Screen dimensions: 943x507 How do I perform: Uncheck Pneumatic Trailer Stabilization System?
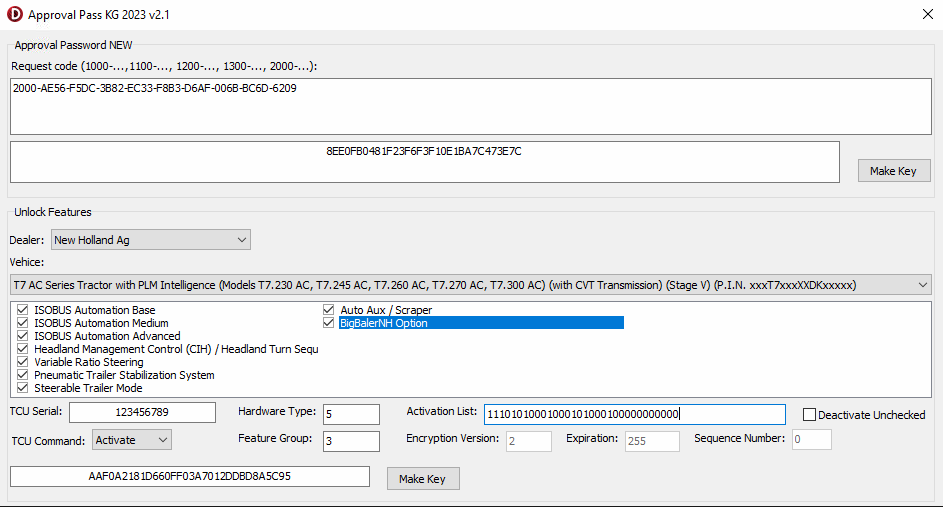(x=23, y=375)
